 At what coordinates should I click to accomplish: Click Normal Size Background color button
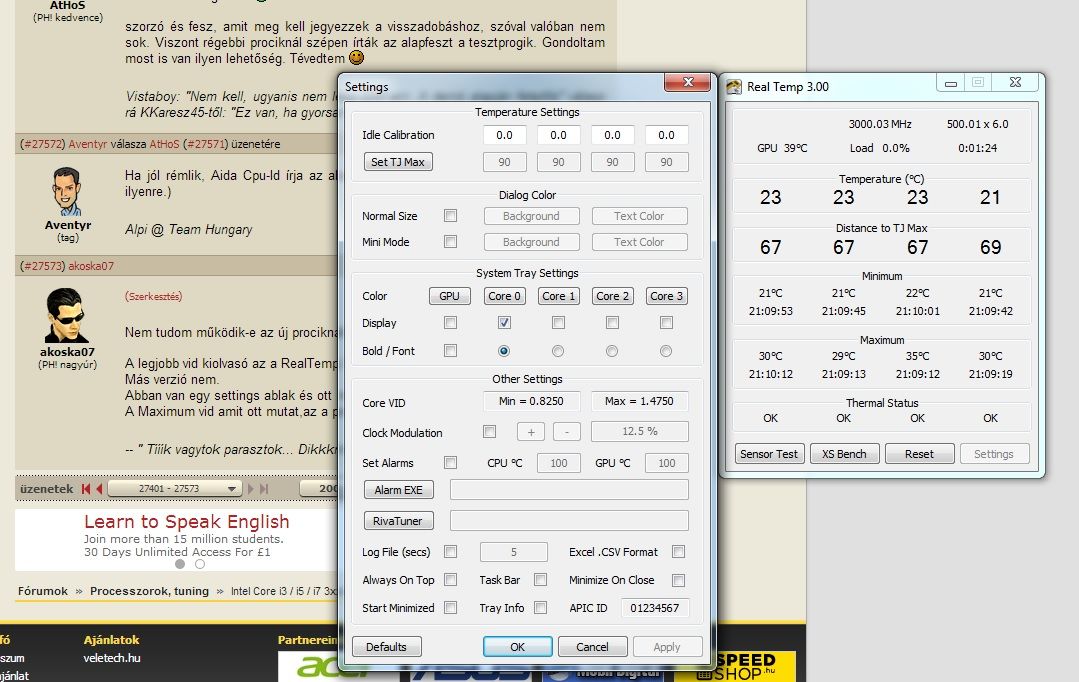(531, 216)
